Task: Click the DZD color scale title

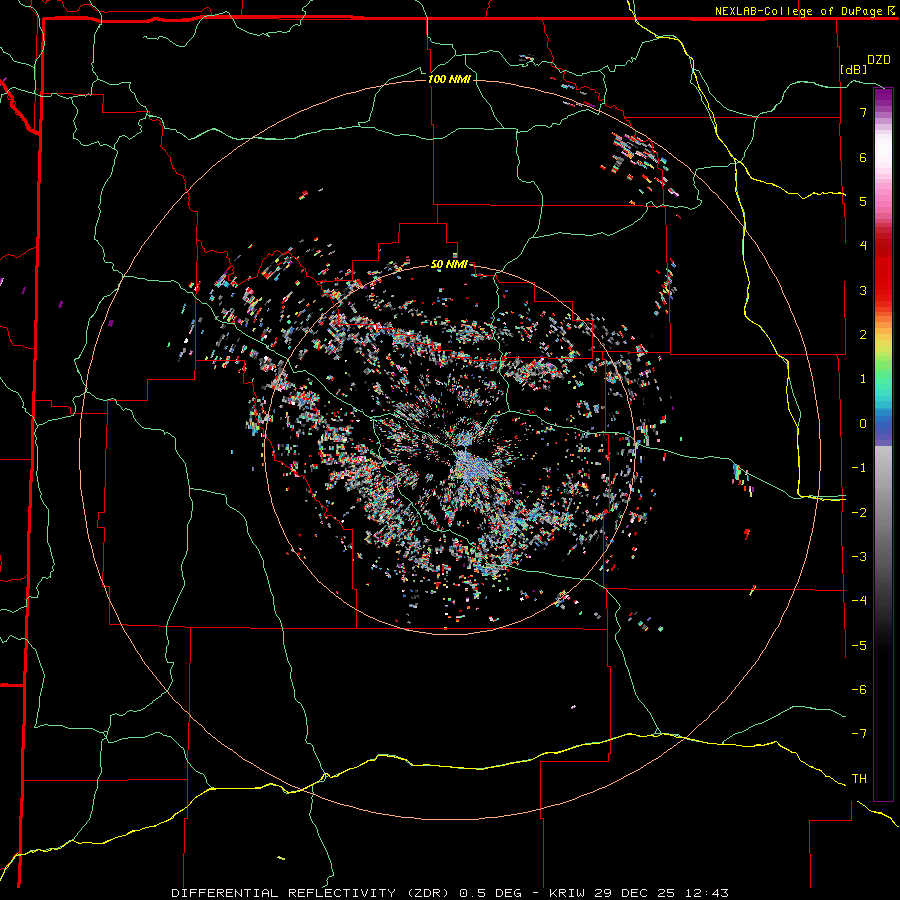Action: [879, 60]
